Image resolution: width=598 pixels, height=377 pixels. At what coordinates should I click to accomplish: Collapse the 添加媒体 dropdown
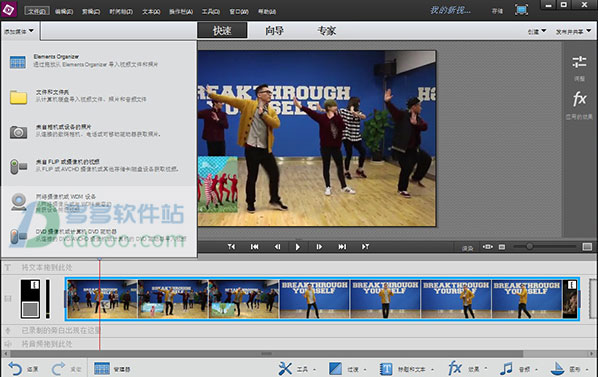coord(19,31)
